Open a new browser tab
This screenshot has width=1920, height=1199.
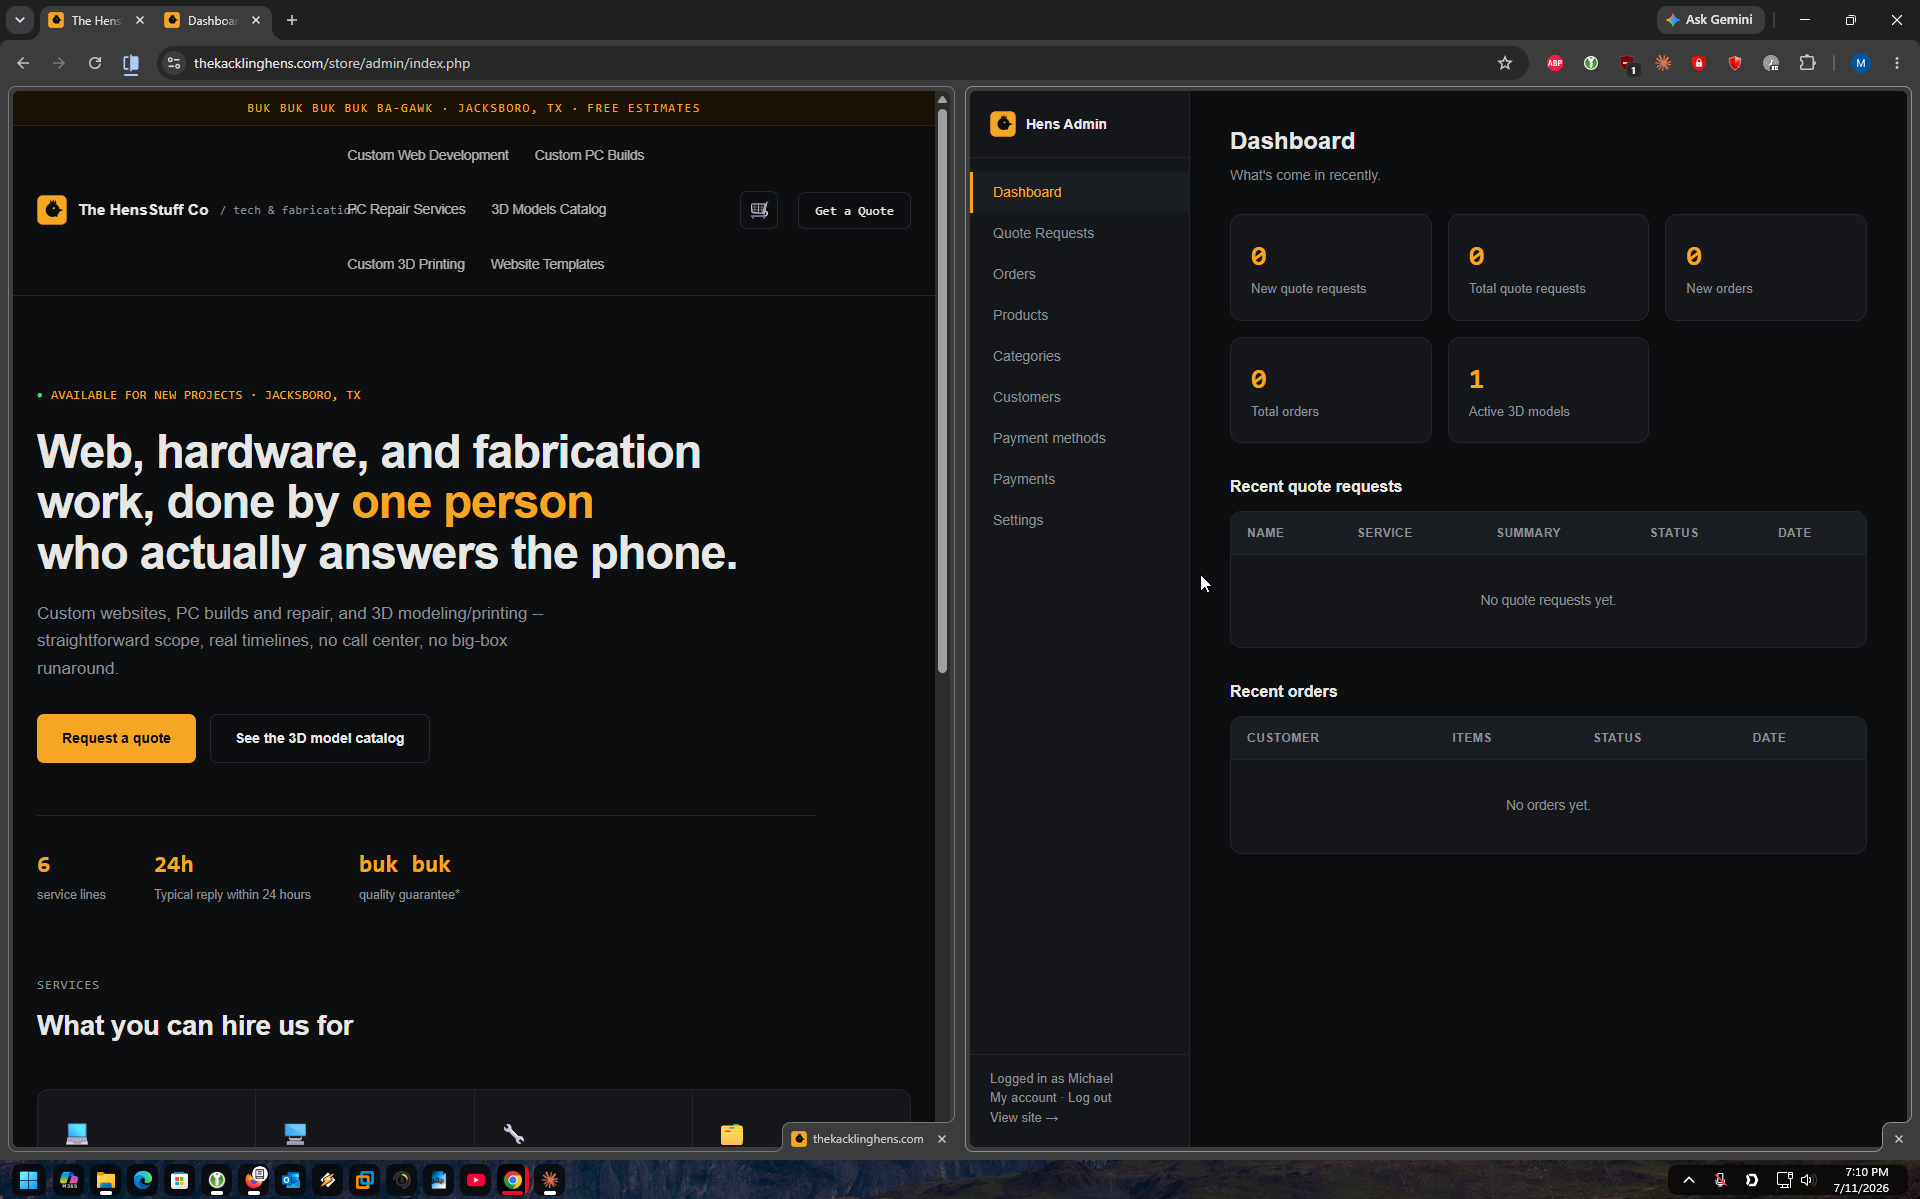(292, 20)
